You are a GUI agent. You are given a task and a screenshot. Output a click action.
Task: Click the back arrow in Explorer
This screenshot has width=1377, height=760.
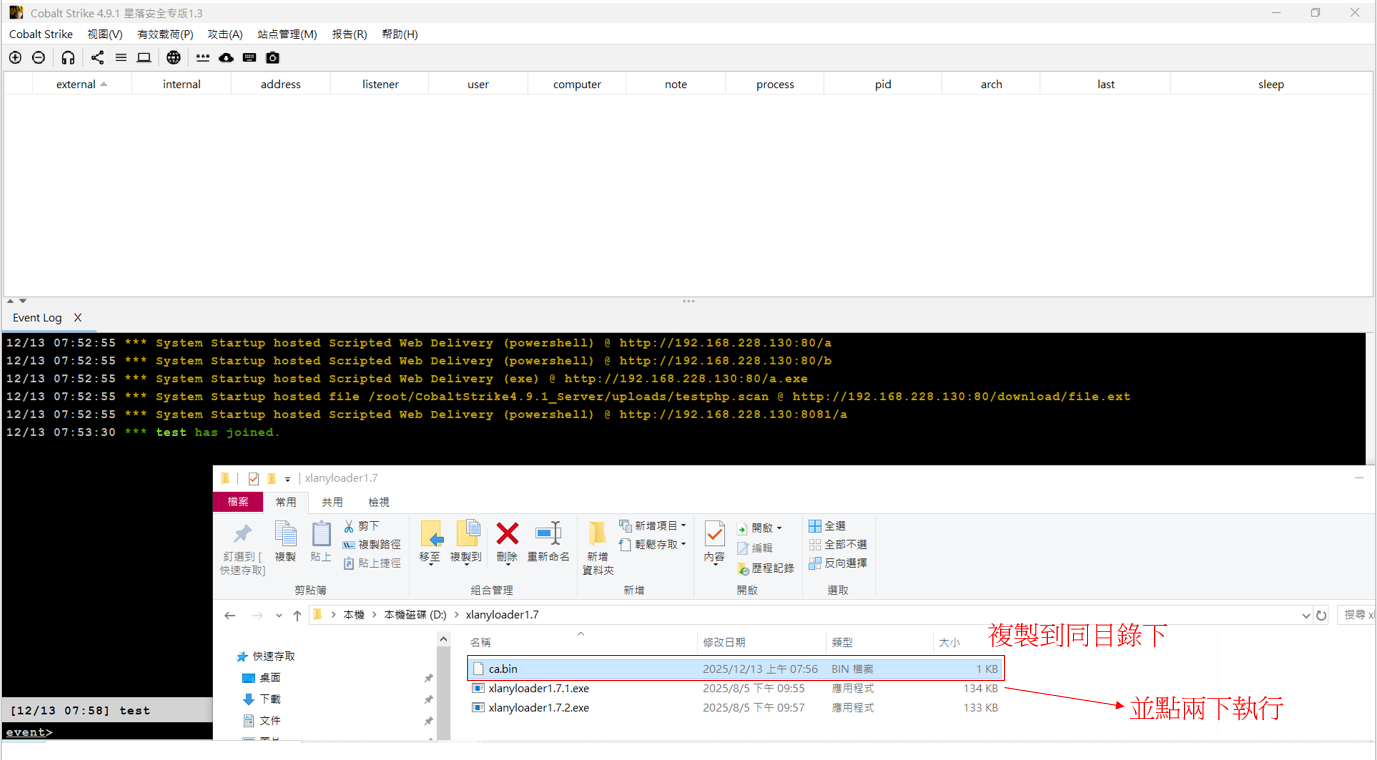coord(230,615)
